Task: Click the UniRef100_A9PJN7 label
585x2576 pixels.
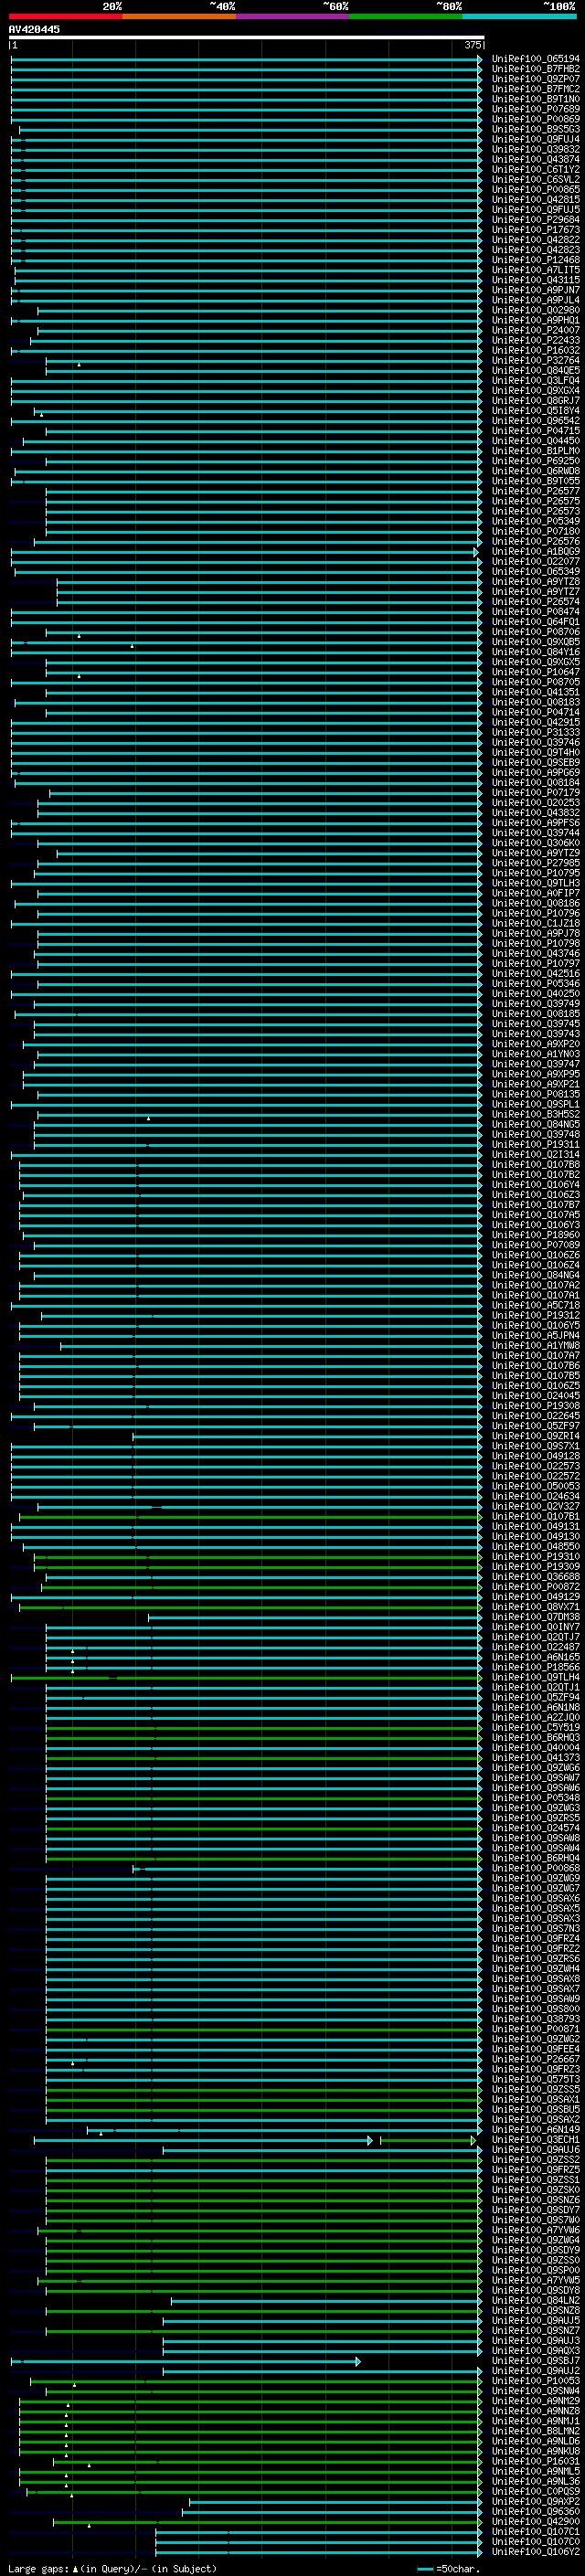Action: 535,290
